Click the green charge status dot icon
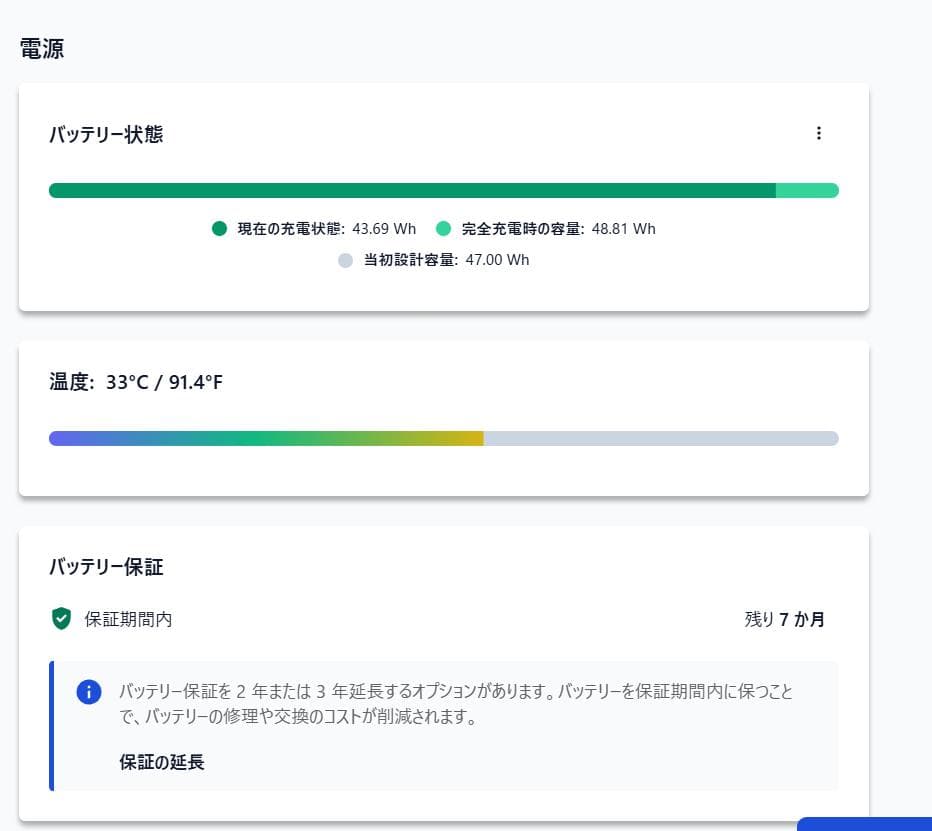Image resolution: width=932 pixels, height=831 pixels. tap(220, 229)
